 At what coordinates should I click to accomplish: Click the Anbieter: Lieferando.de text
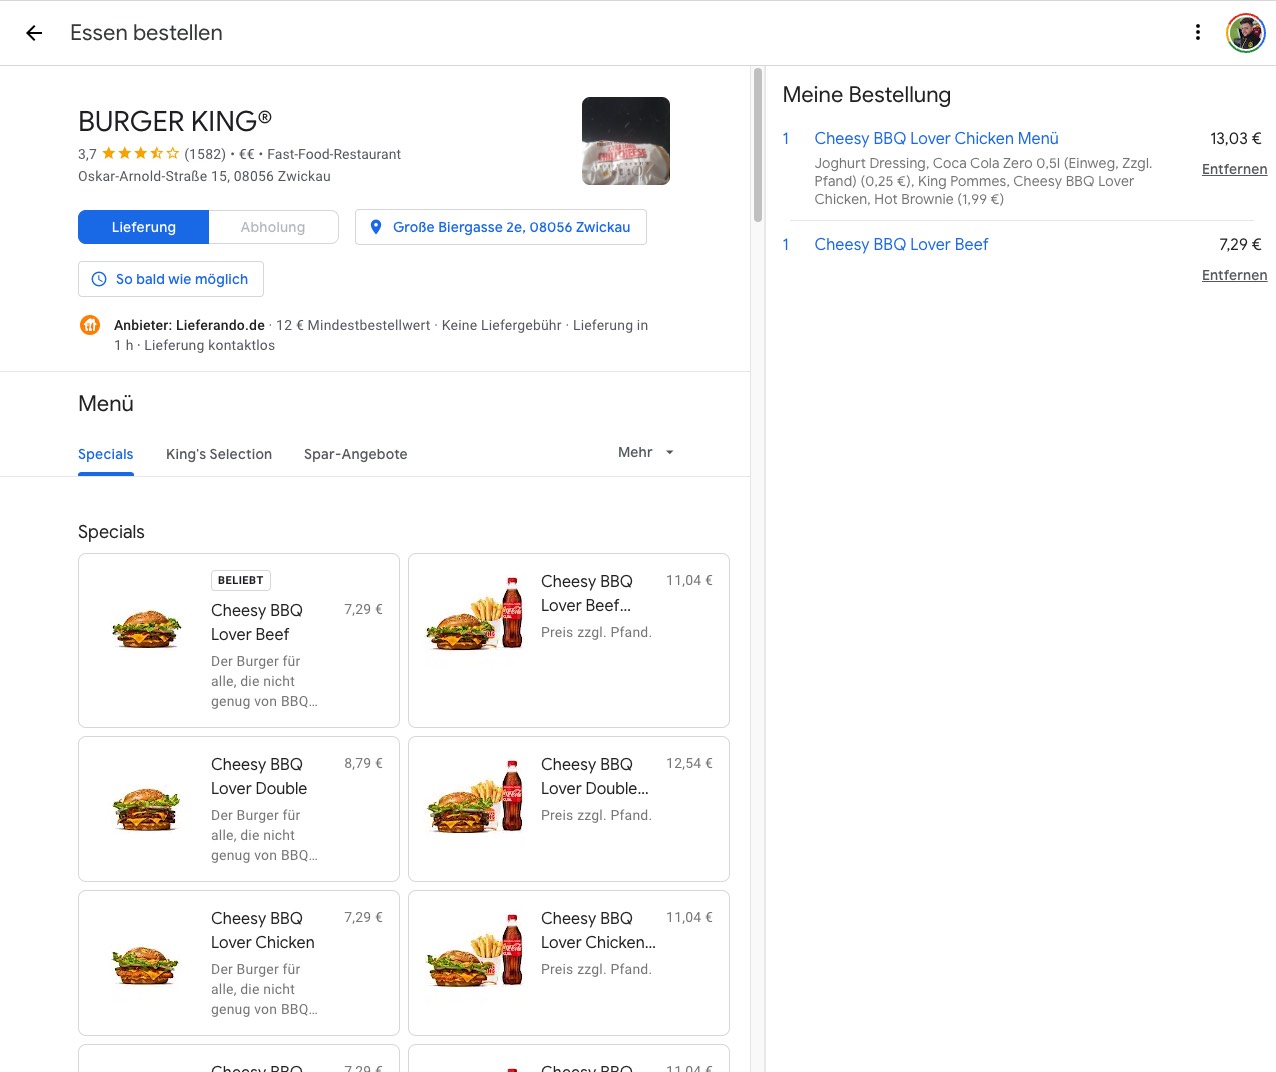pyautogui.click(x=189, y=325)
